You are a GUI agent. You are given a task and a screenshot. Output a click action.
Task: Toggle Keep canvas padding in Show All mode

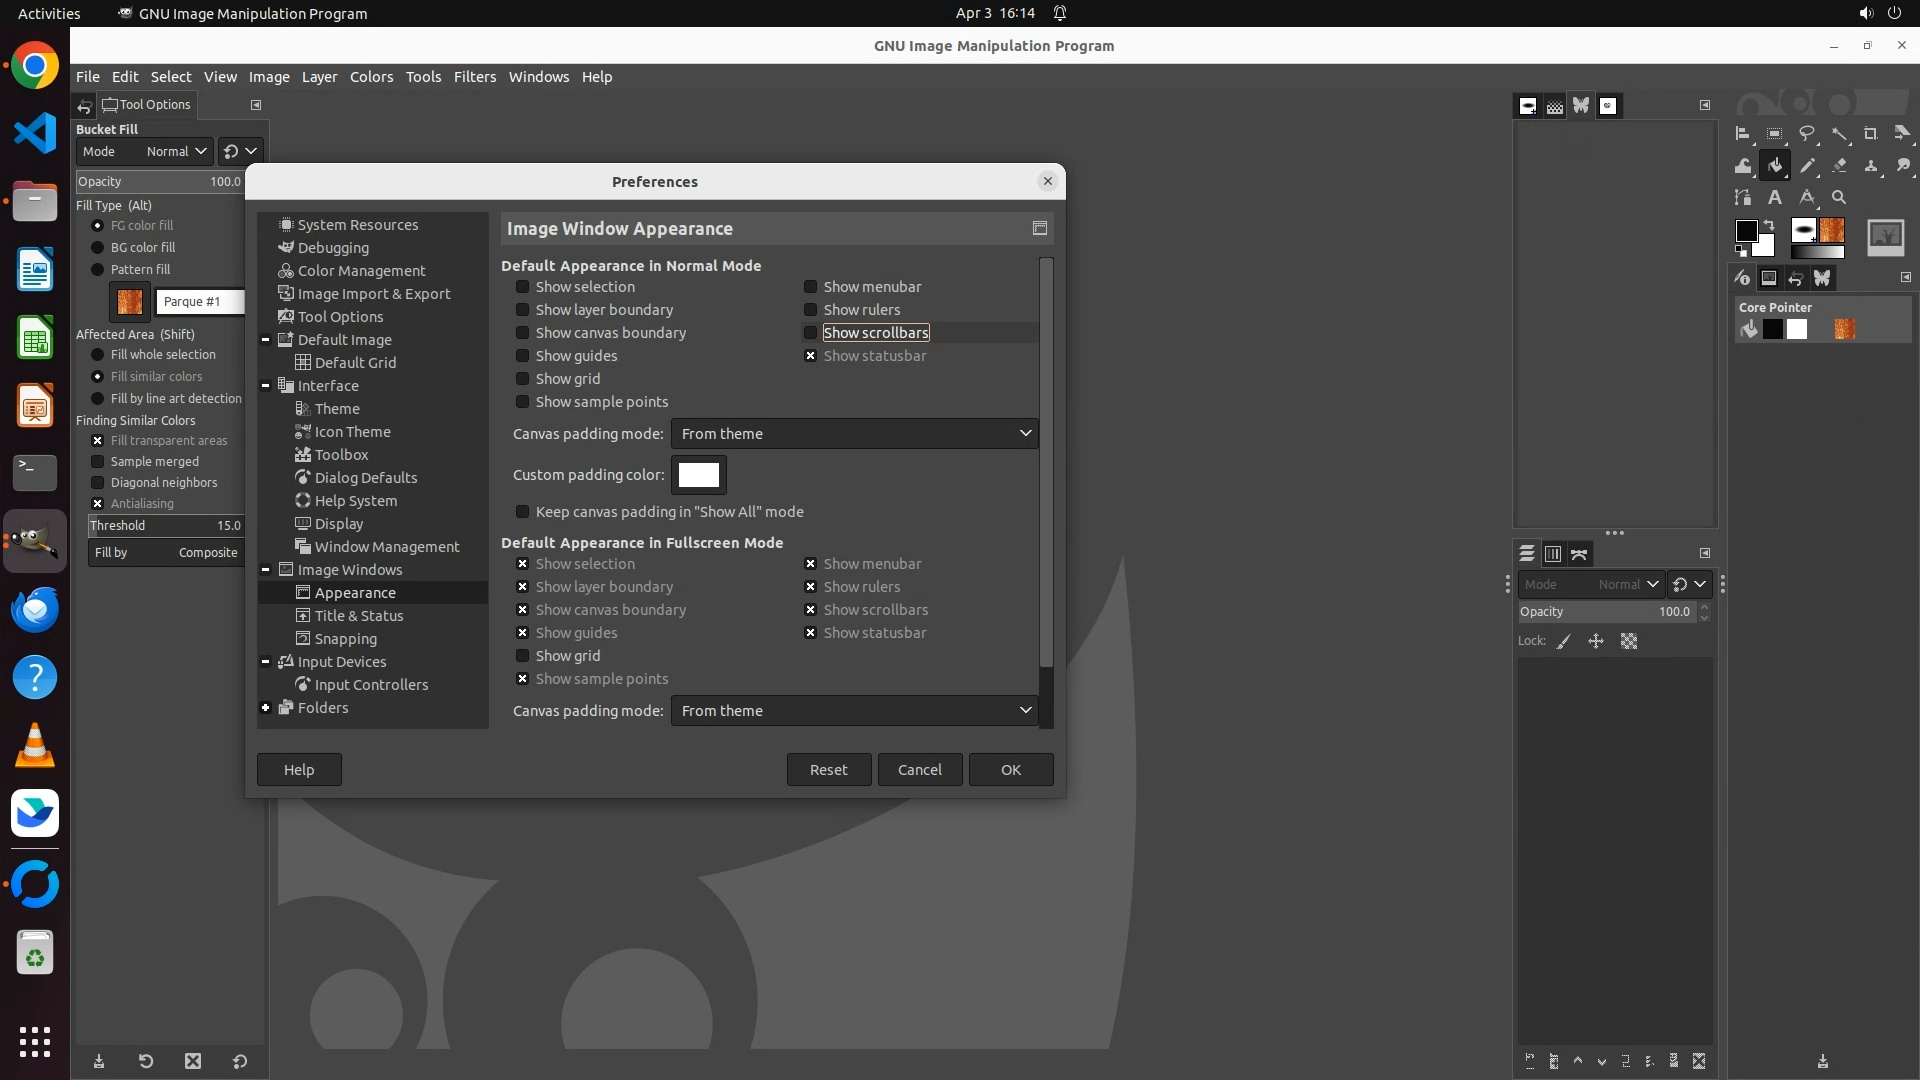pyautogui.click(x=522, y=512)
